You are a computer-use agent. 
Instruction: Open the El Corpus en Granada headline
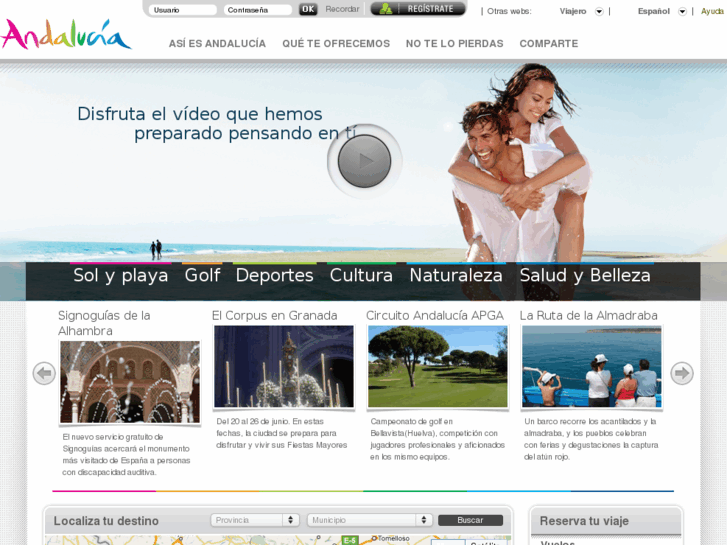coord(274,315)
